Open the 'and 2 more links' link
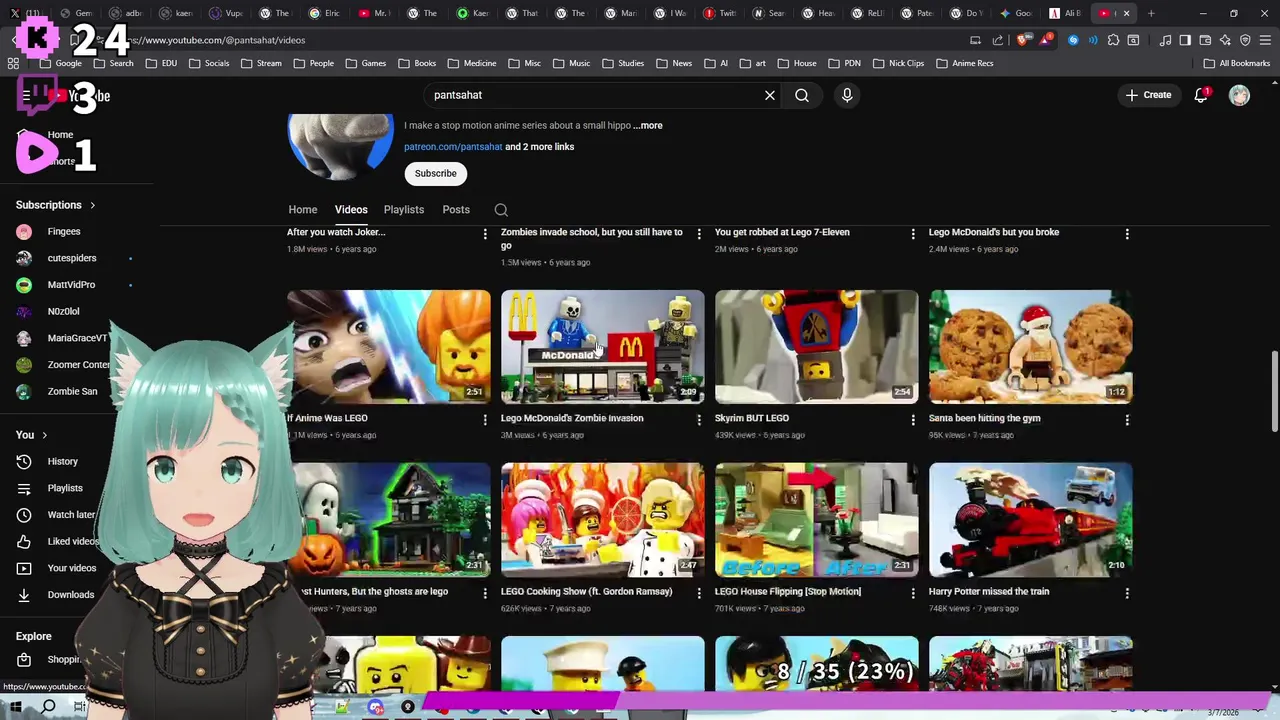Image resolution: width=1280 pixels, height=720 pixels. [x=540, y=146]
